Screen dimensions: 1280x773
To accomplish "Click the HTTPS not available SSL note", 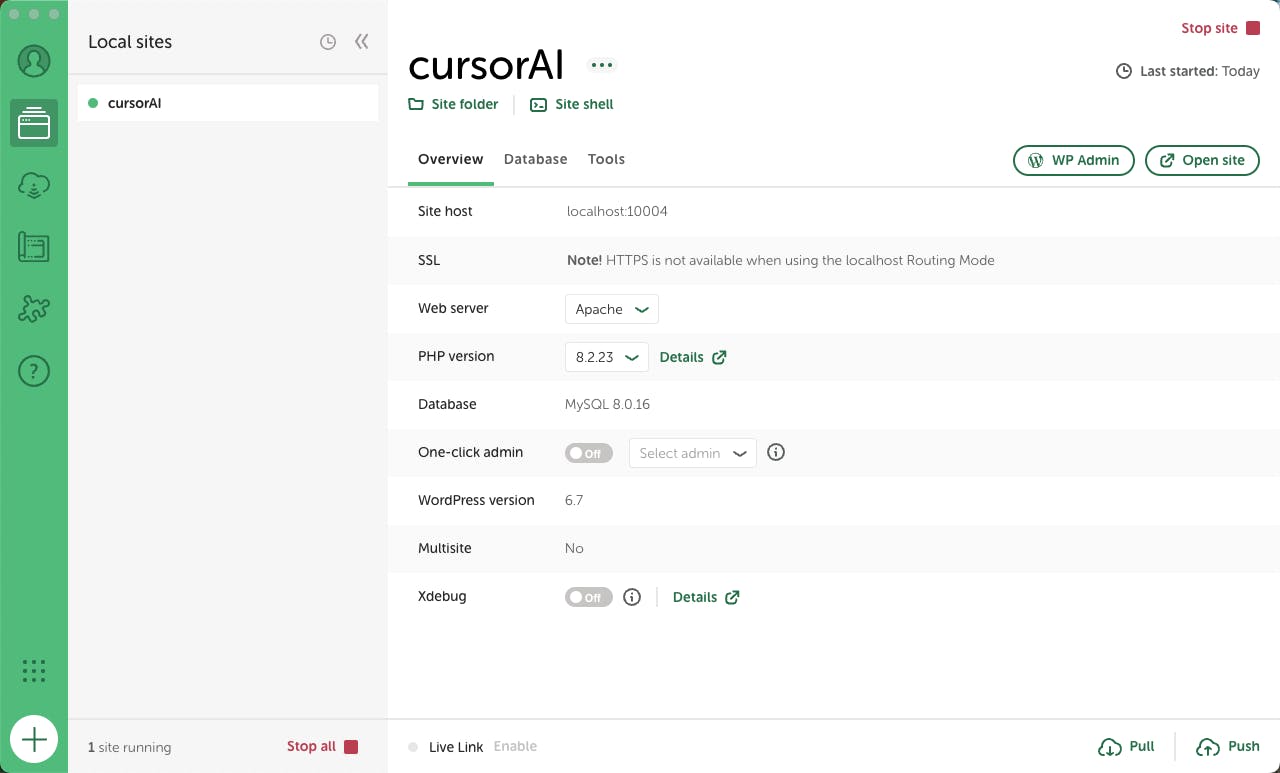I will (x=781, y=260).
